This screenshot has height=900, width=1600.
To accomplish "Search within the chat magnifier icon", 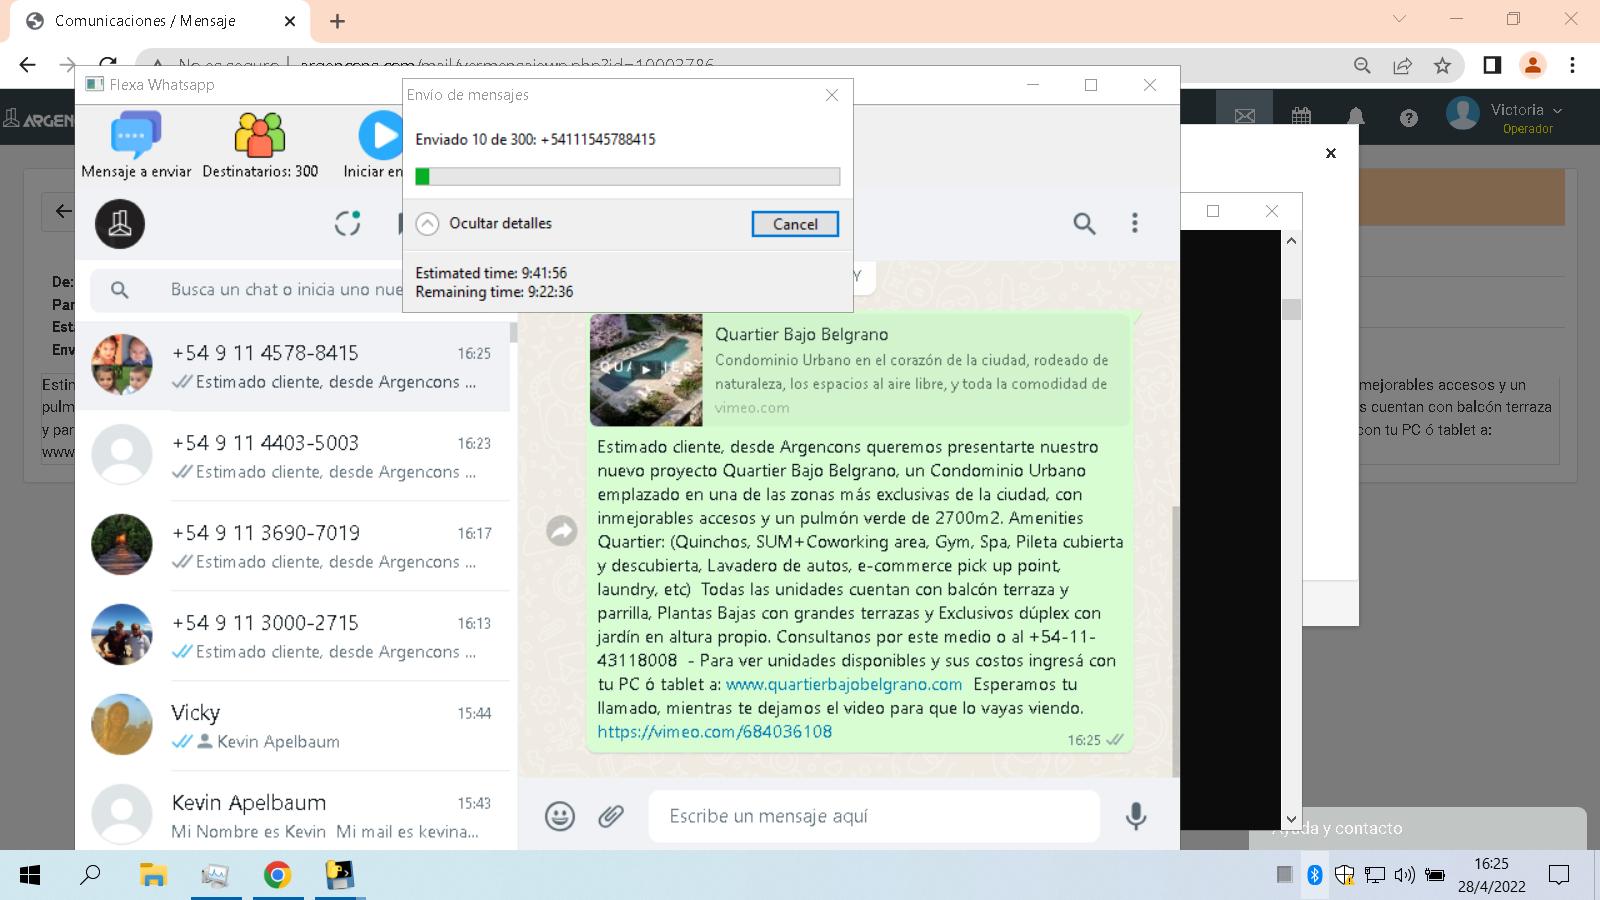I will tap(1084, 223).
